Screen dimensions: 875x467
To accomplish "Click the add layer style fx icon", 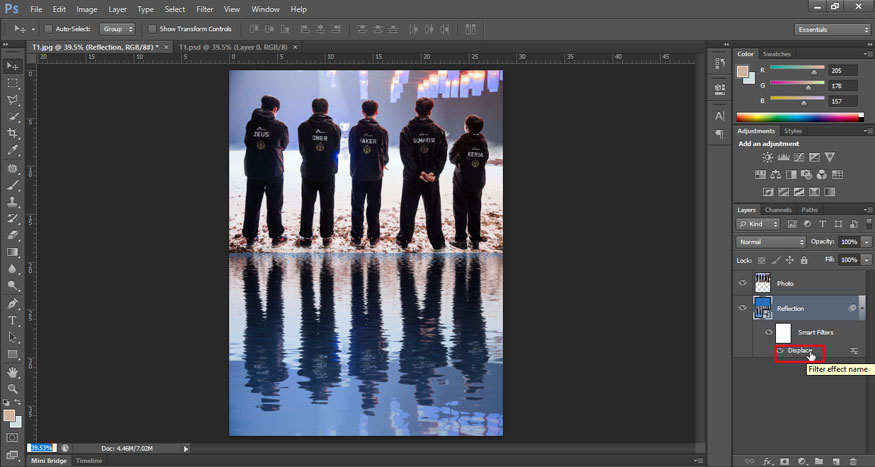I will click(768, 461).
